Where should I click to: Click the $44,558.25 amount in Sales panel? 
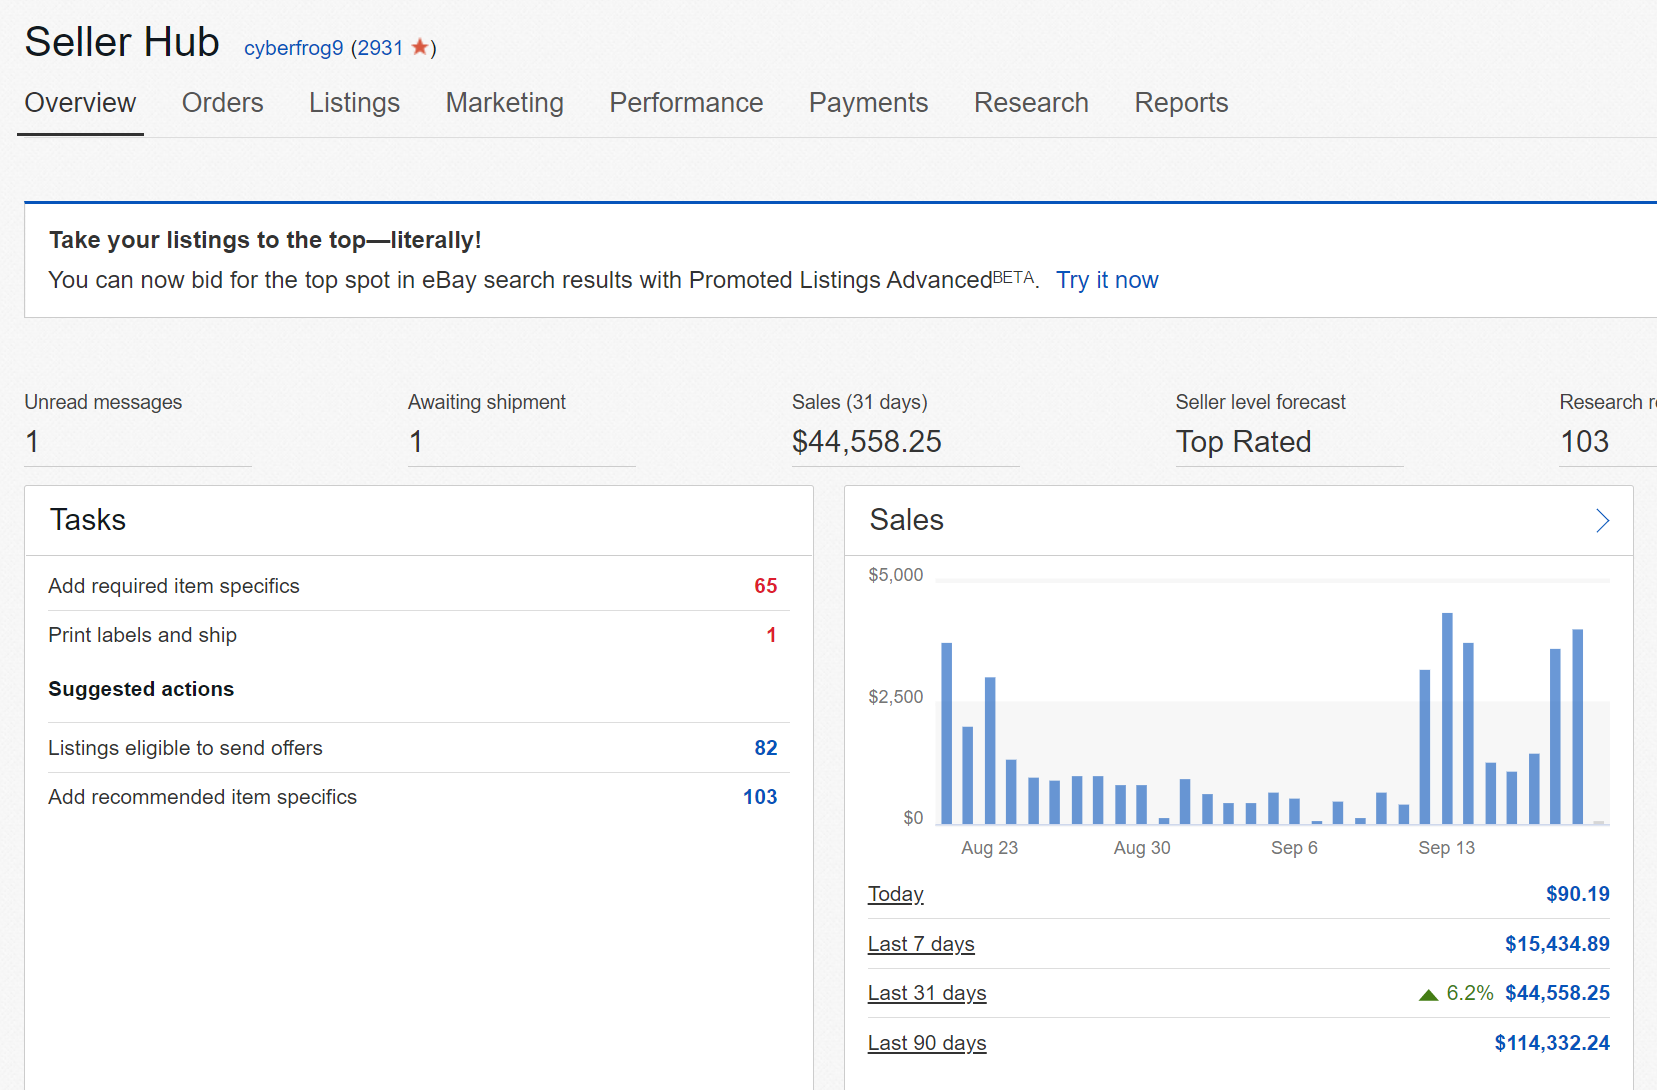(1557, 993)
